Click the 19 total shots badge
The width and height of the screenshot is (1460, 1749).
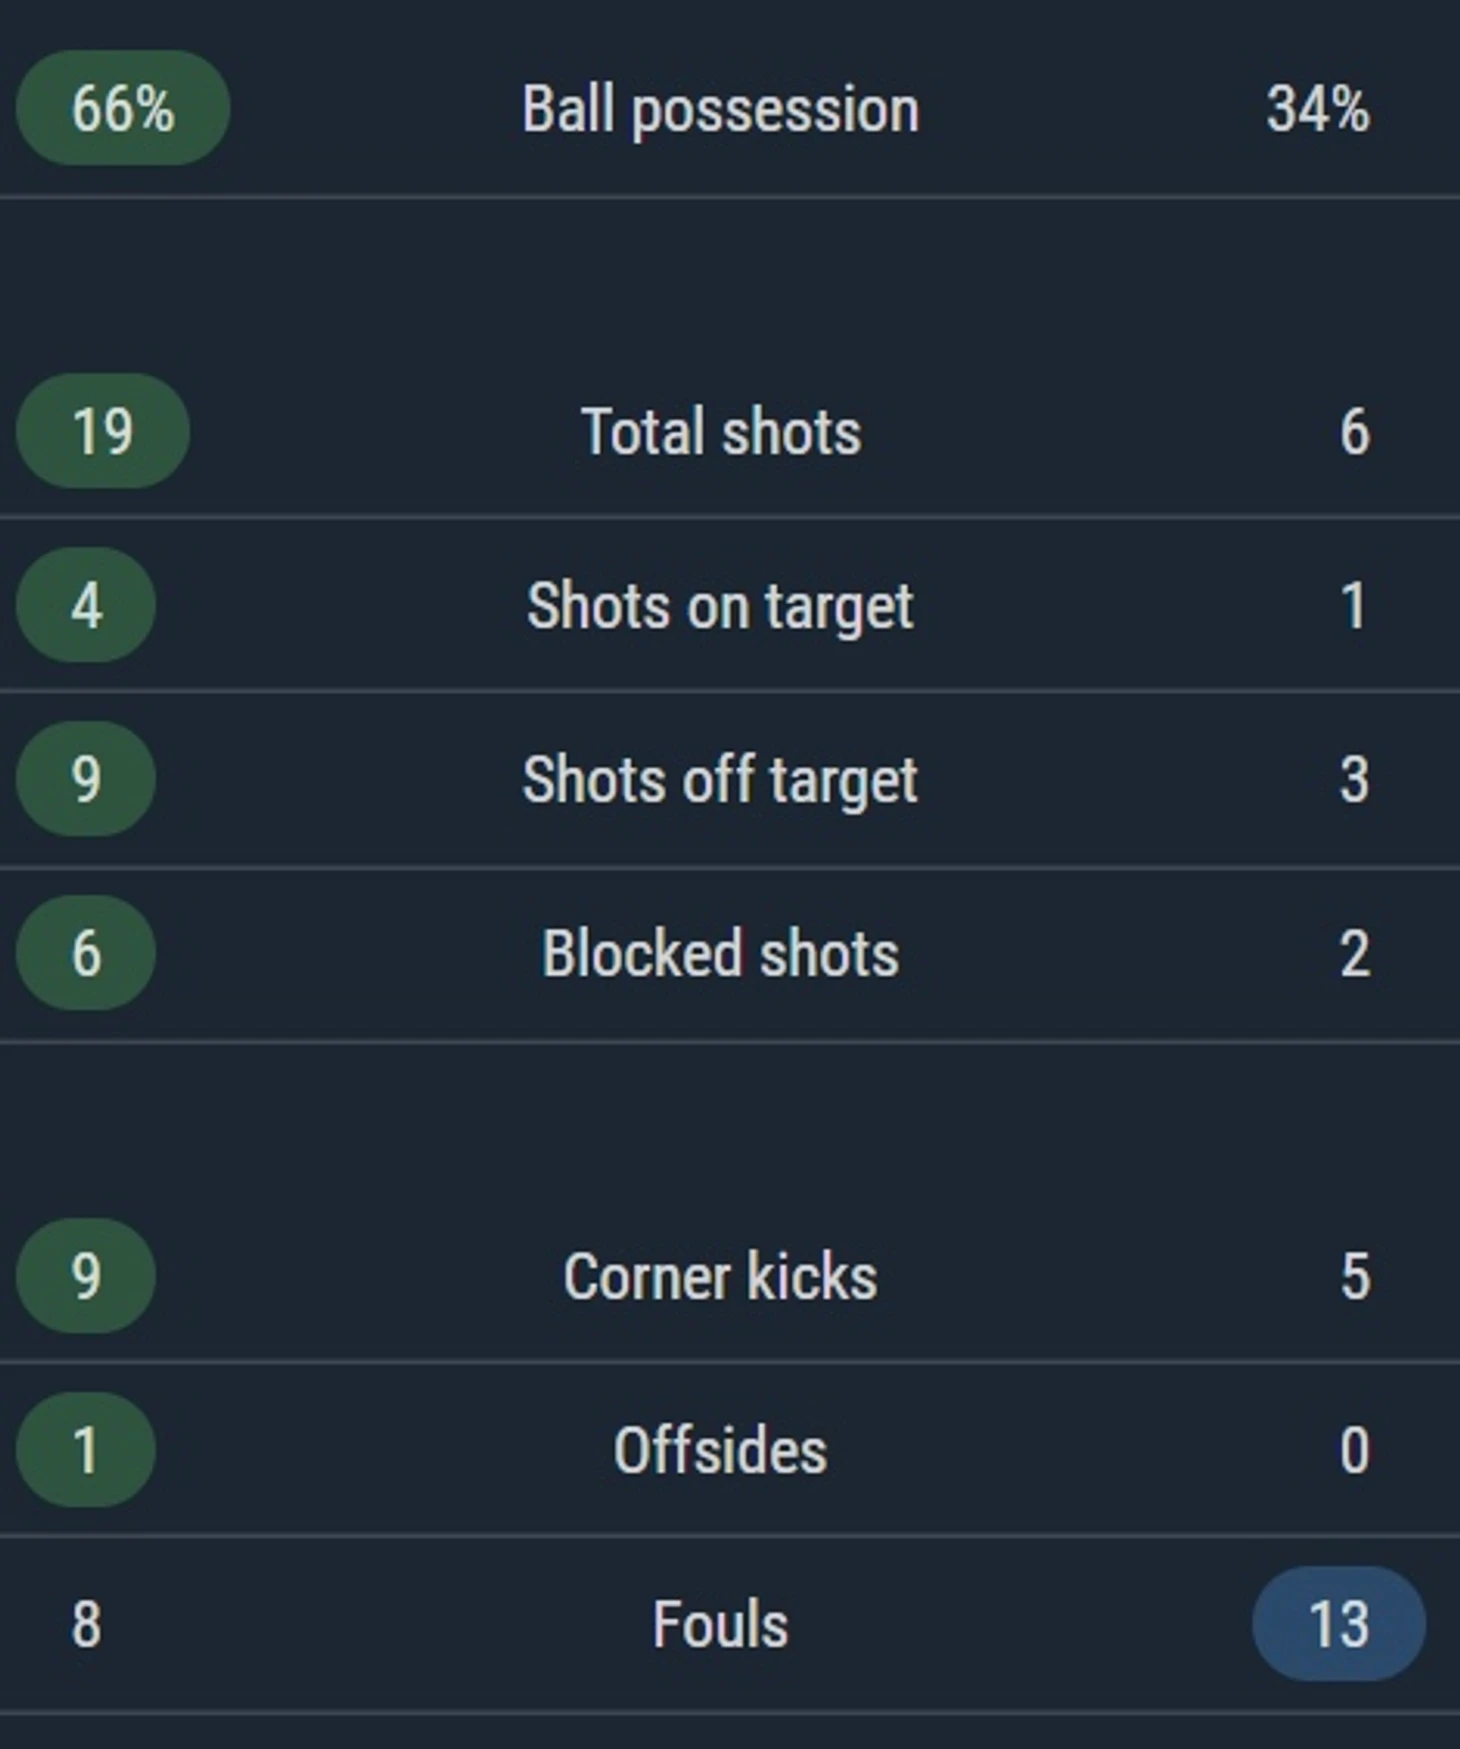click(x=103, y=431)
